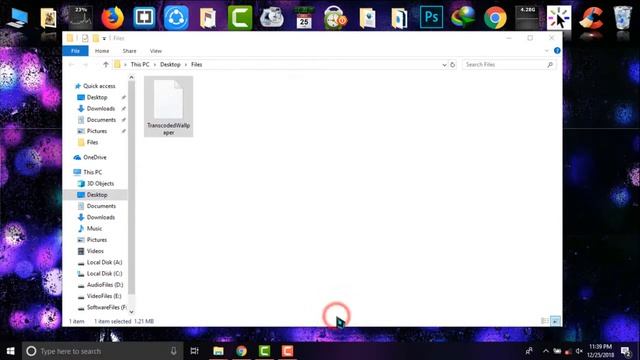Image resolution: width=640 pixels, height=360 pixels.
Task: Open the calendar dock icon showing 25
Action: pyautogui.click(x=304, y=18)
